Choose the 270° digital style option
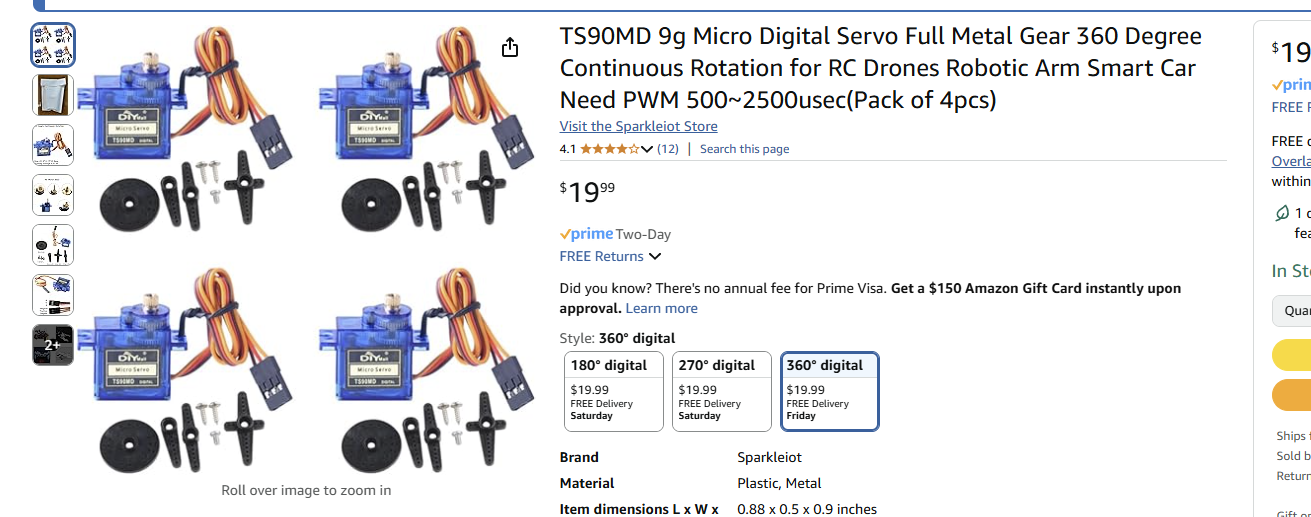Screen dimensions: 1311x517 722,392
